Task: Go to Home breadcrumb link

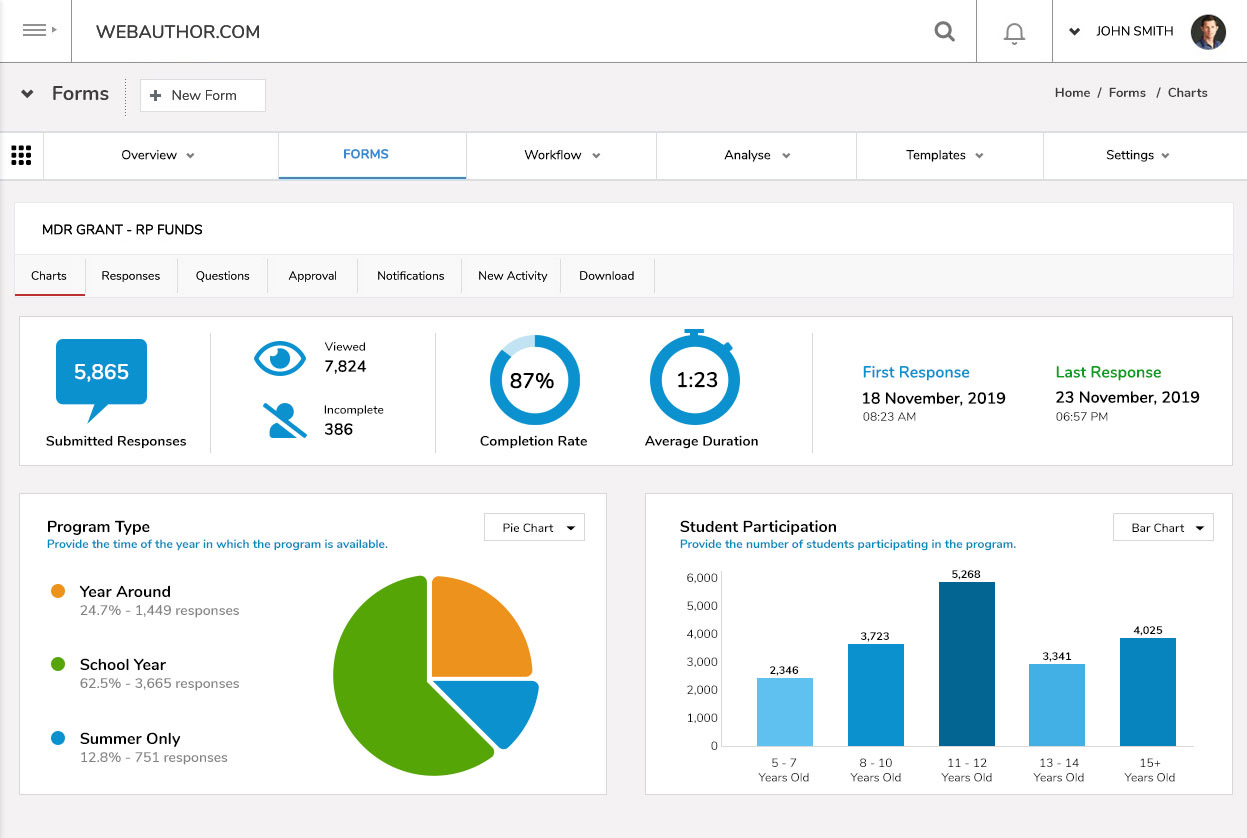Action: point(1072,93)
